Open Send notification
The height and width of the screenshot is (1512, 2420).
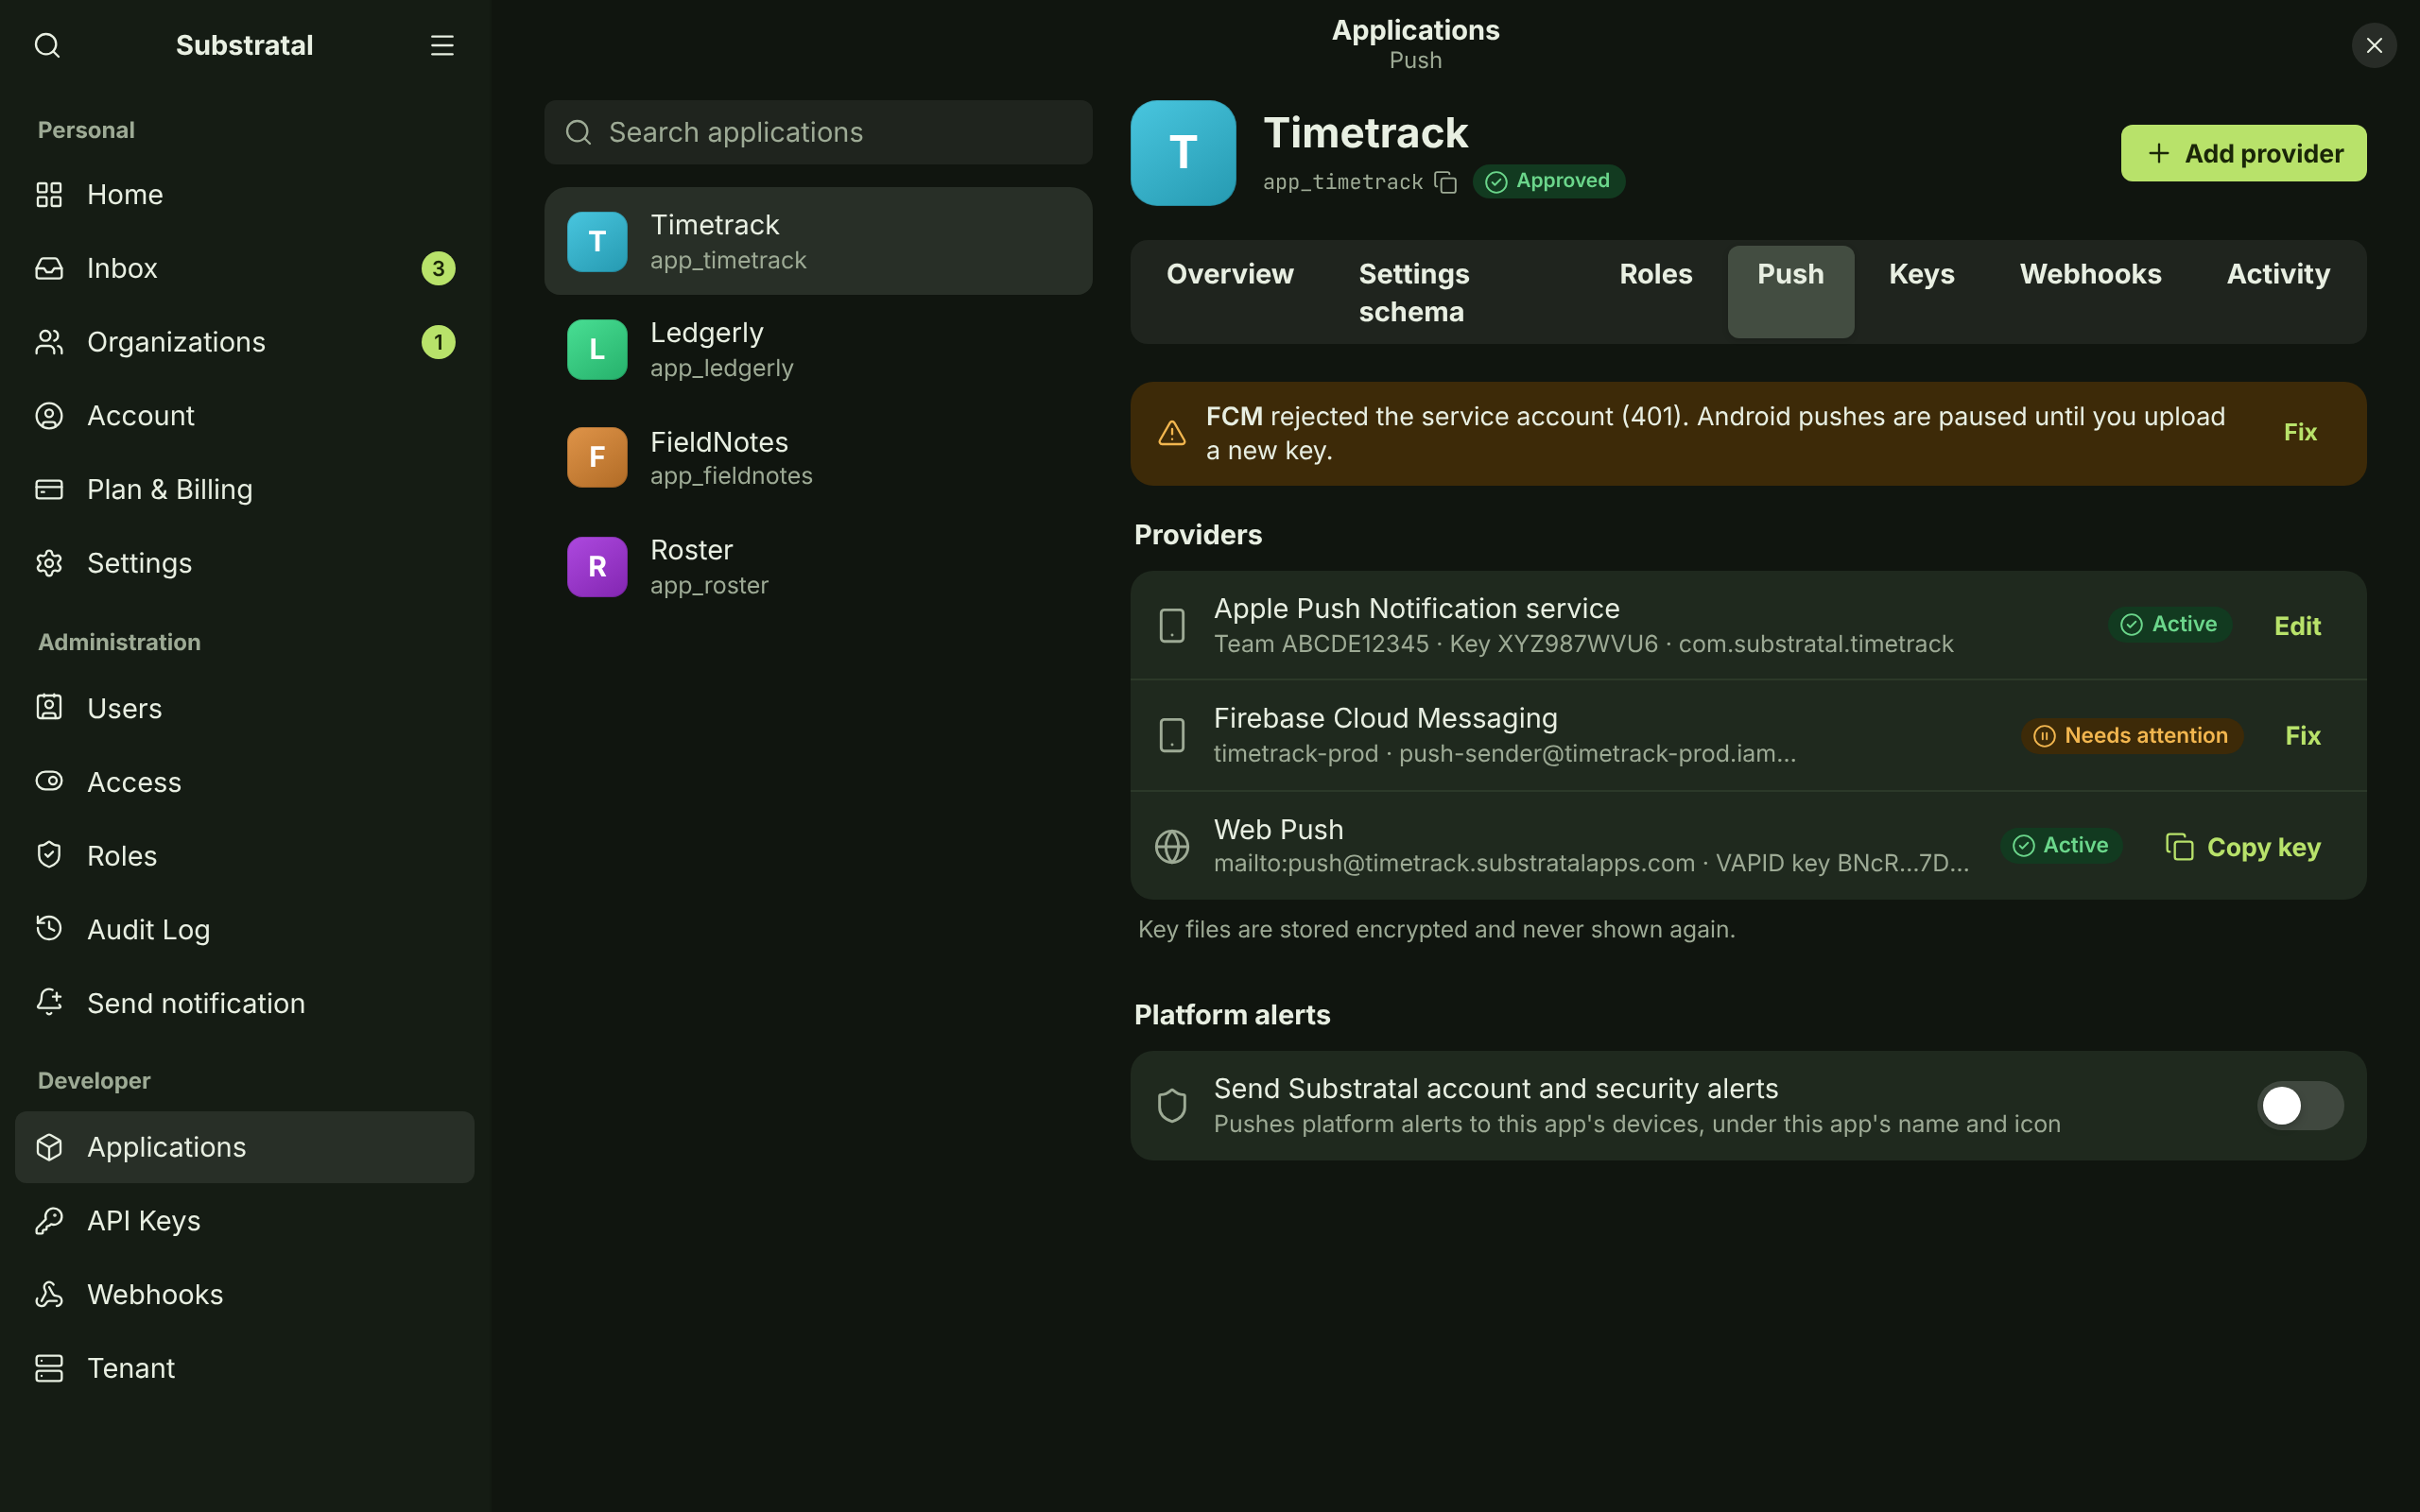point(245,1003)
